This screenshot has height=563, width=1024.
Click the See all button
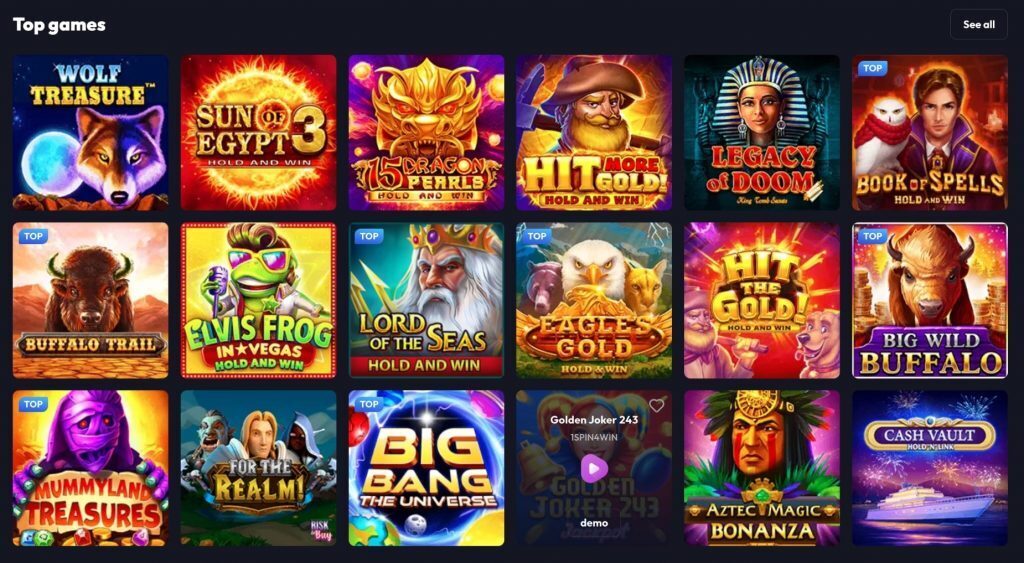979,24
